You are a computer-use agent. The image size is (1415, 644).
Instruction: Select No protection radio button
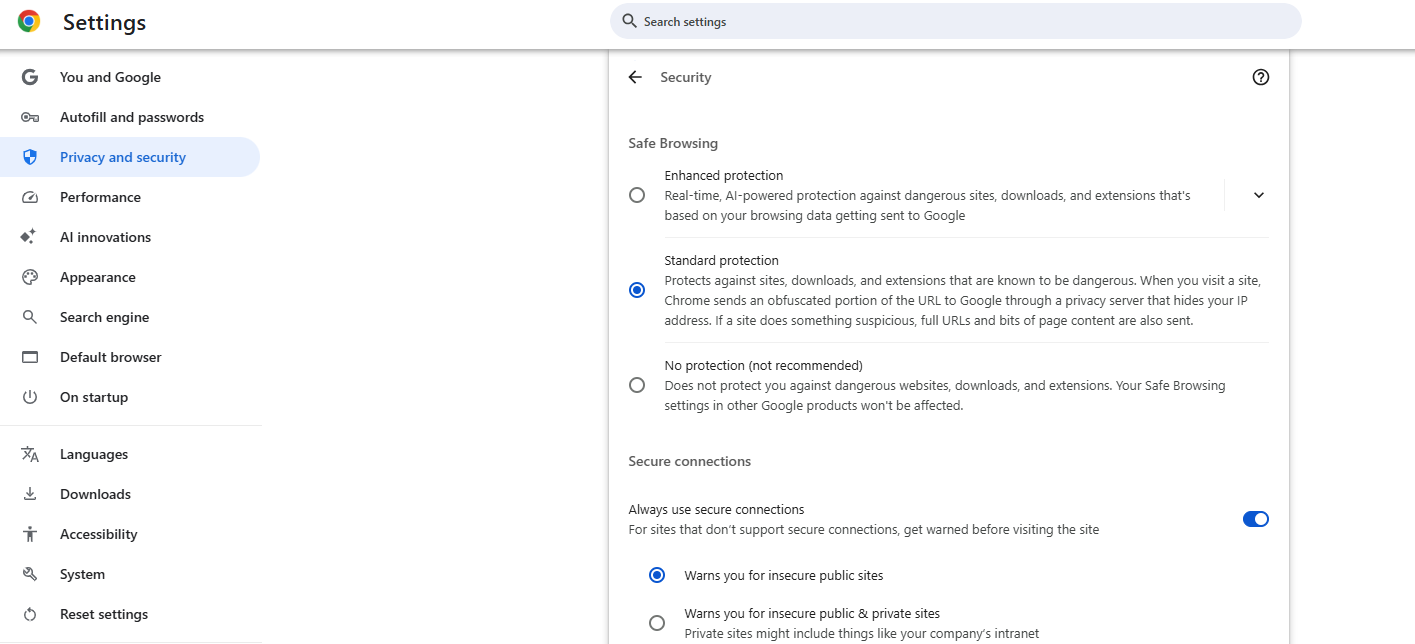point(637,385)
